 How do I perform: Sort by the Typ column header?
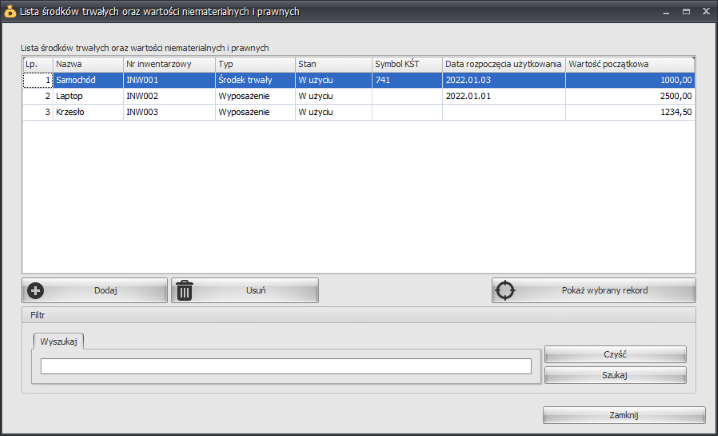click(255, 64)
